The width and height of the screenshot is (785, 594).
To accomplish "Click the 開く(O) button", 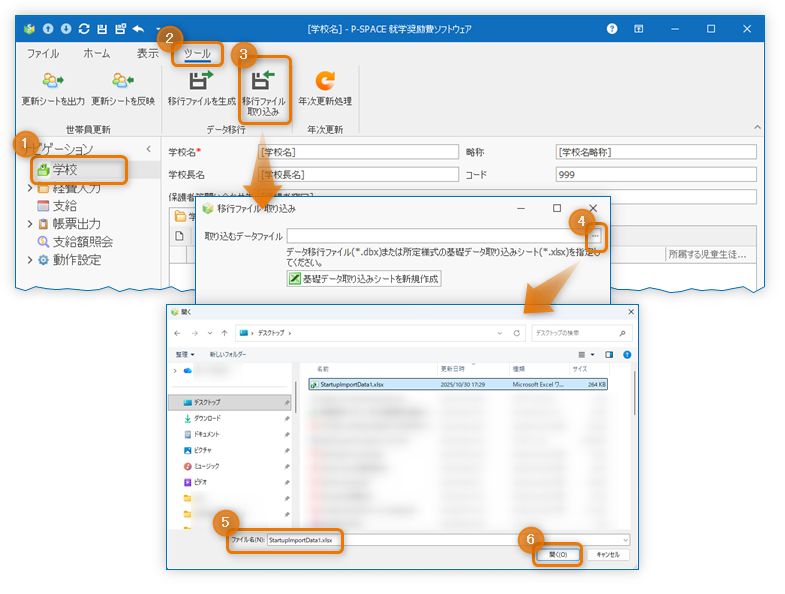I will tap(557, 554).
